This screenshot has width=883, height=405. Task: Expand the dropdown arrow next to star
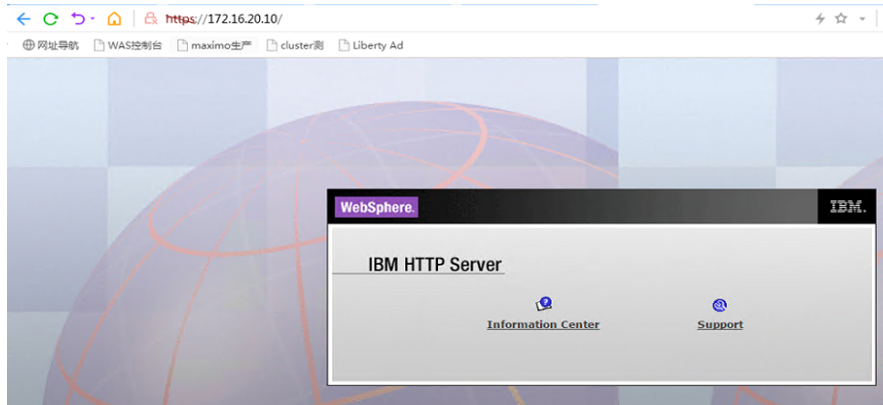tap(862, 19)
